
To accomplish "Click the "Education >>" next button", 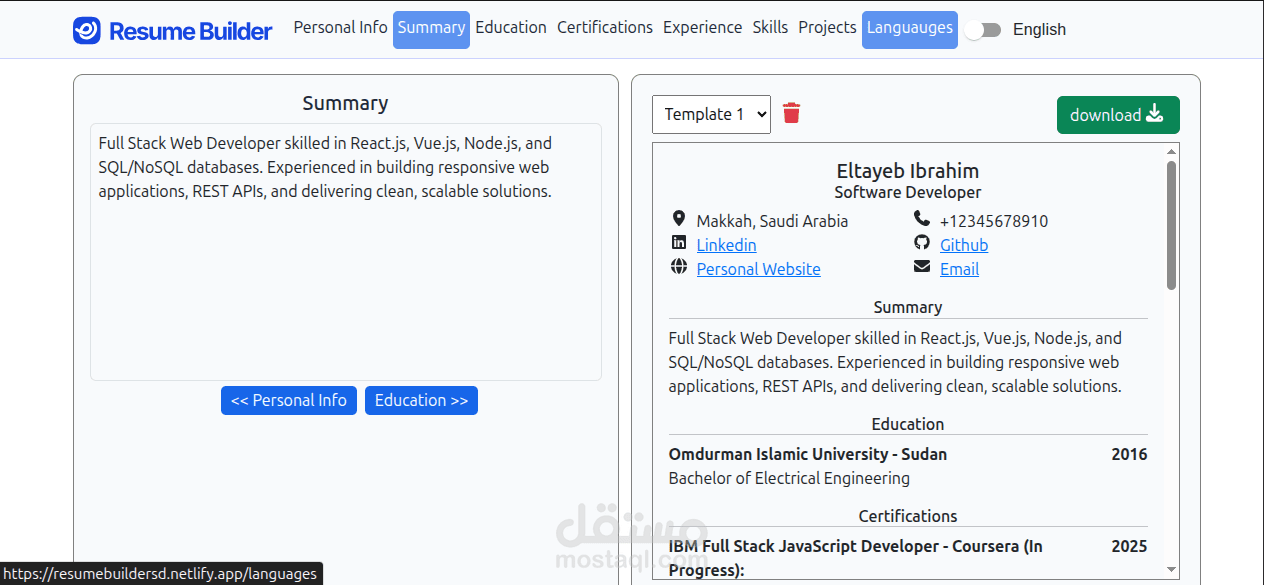I will click(x=421, y=400).
